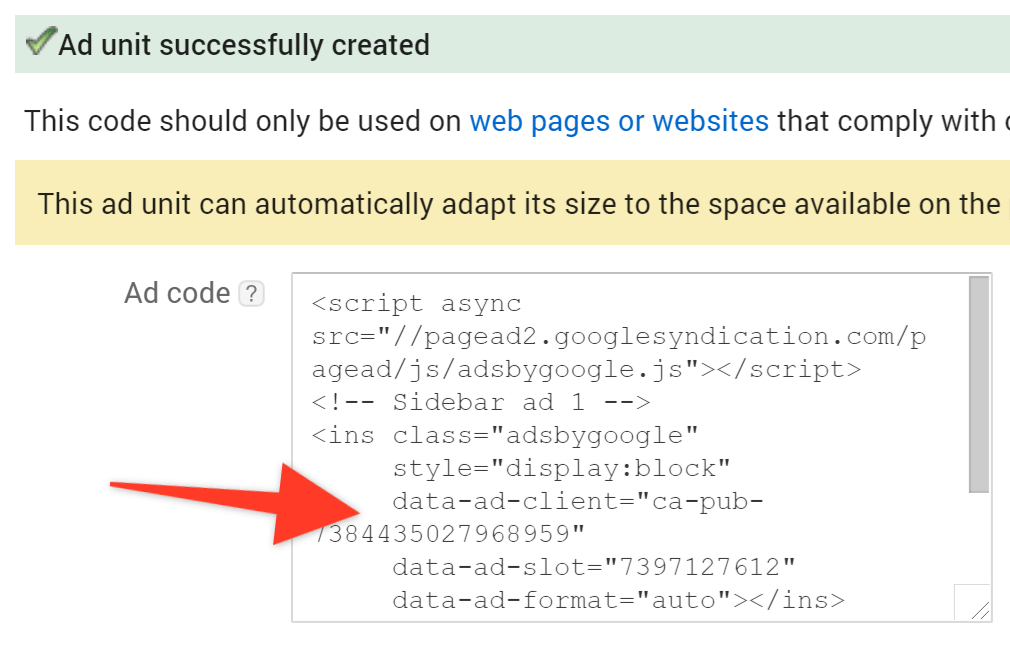Click the "<!-- Sidebar ad 1 -->" comment line
The height and width of the screenshot is (650, 1010).
pos(481,403)
